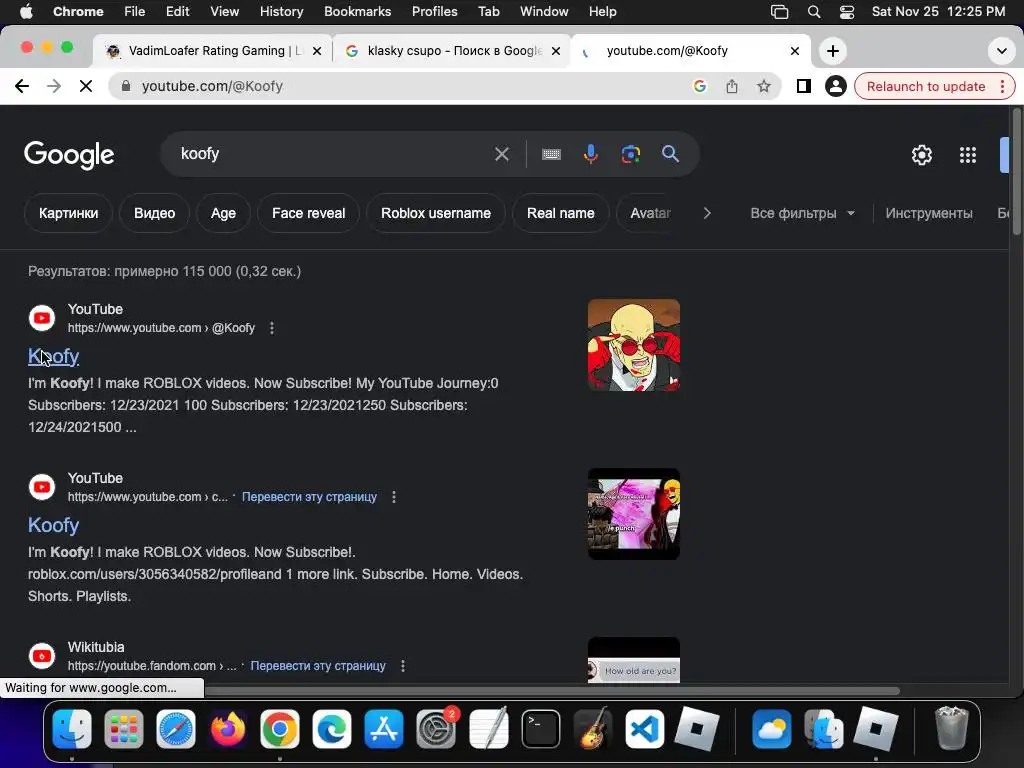Search by image with Google Lens
Image resolution: width=1024 pixels, height=768 pixels.
[x=630, y=154]
